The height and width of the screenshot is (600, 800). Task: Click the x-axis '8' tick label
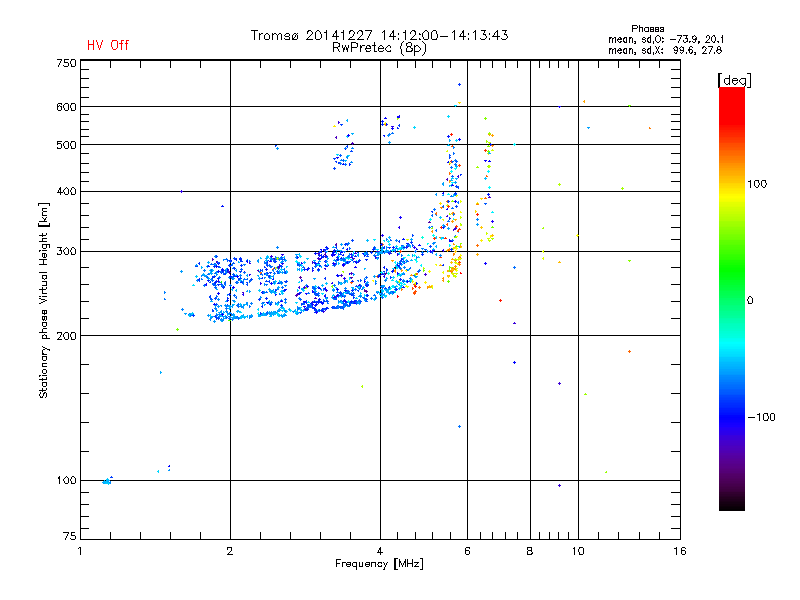tap(530, 551)
